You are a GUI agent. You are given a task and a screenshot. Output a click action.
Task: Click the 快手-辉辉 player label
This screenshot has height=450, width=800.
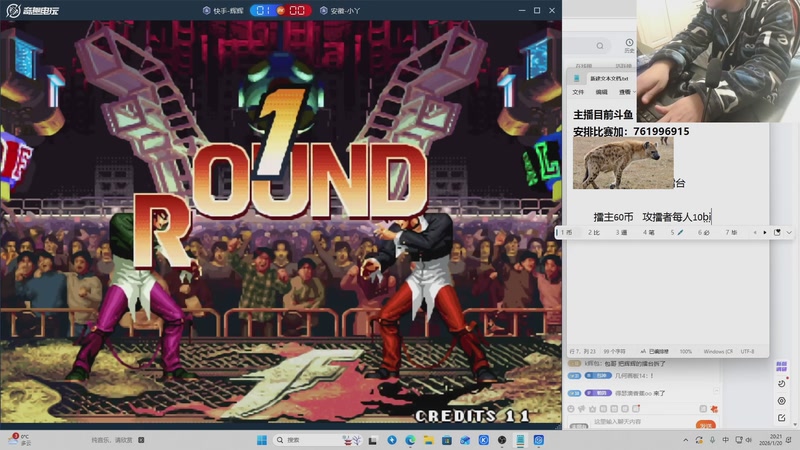tap(224, 11)
